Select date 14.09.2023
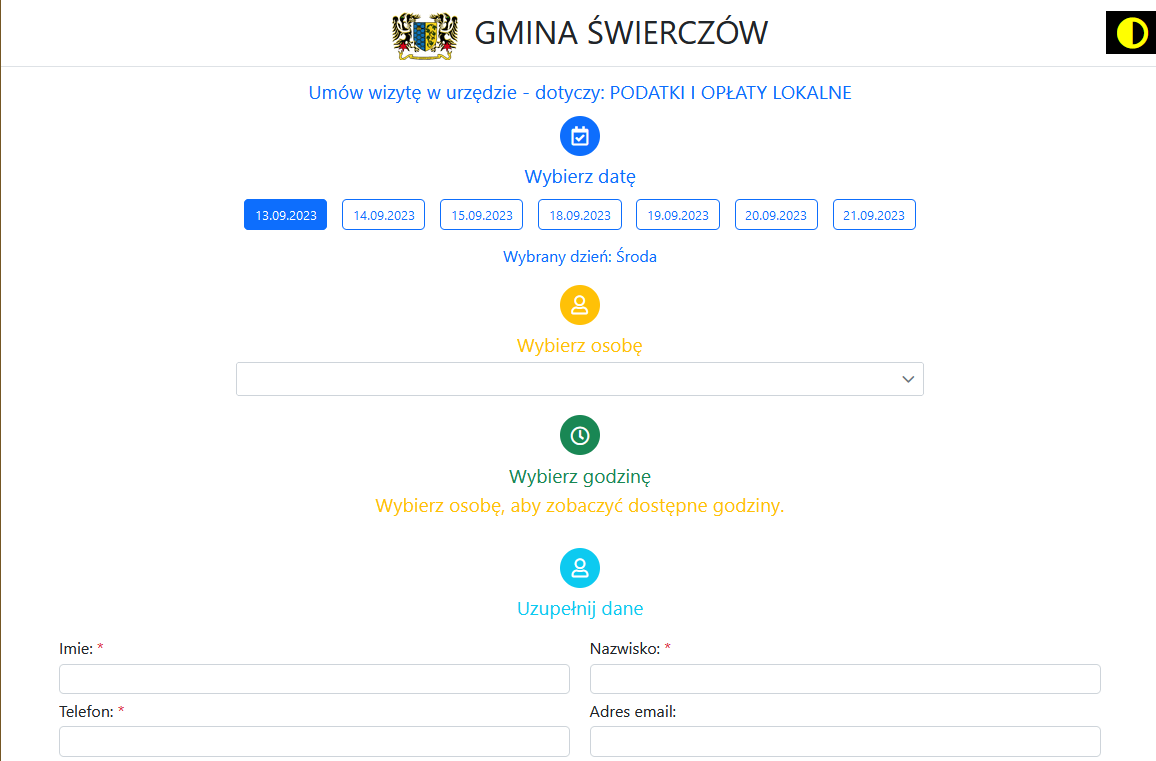 click(x=383, y=215)
